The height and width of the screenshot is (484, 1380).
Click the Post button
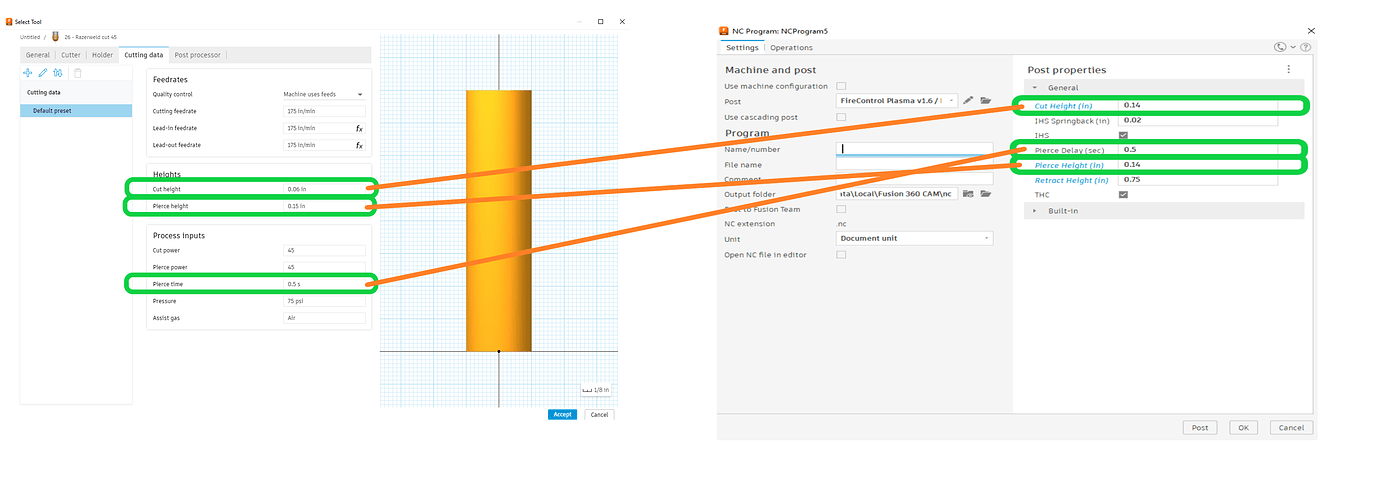1200,427
